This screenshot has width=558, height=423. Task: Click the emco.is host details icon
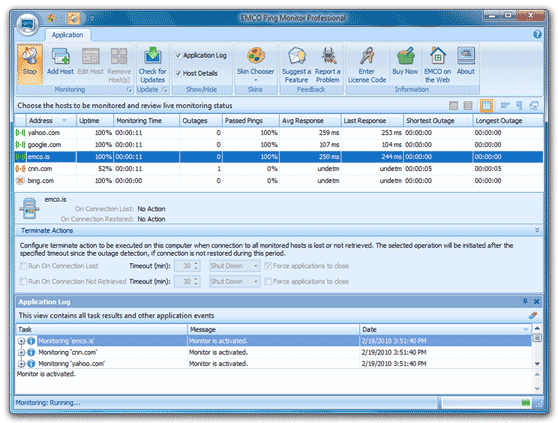(29, 208)
